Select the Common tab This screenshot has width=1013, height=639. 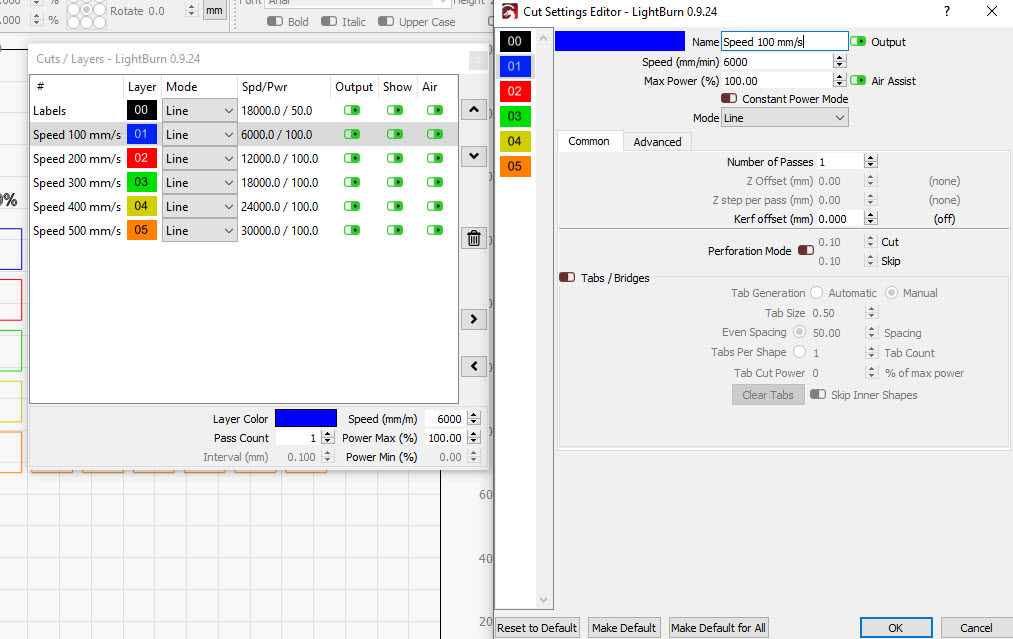[x=589, y=142]
